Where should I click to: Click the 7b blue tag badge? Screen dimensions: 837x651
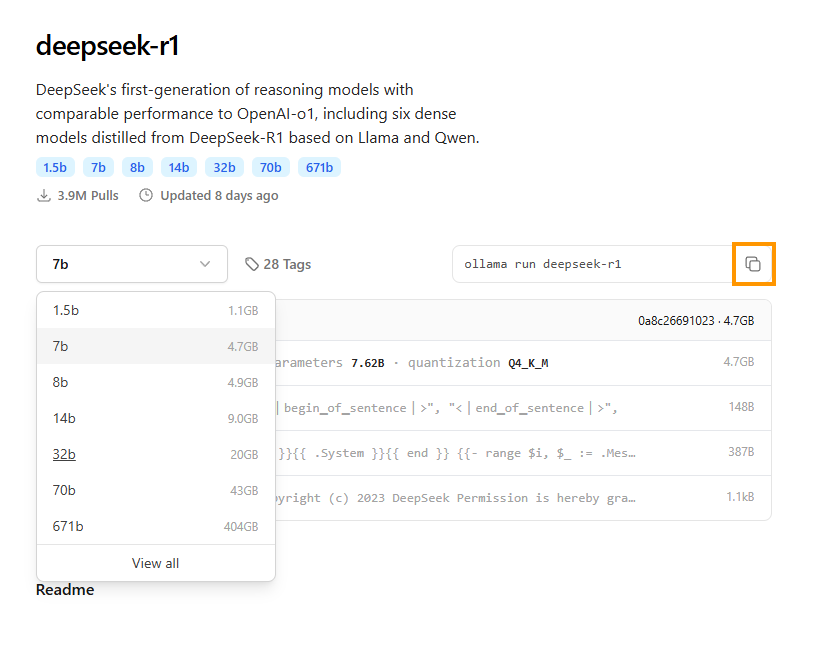pyautogui.click(x=98, y=168)
